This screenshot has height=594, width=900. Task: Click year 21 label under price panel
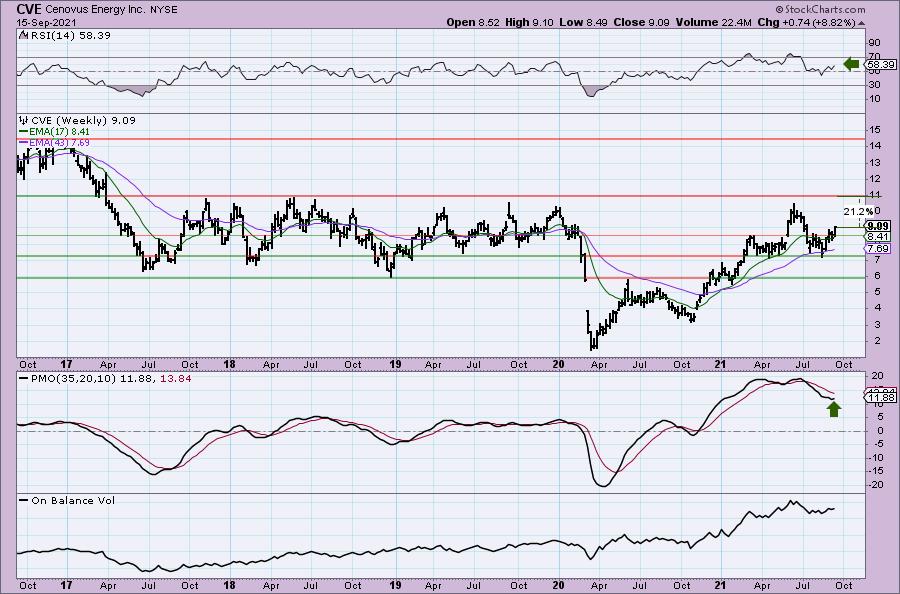[721, 364]
